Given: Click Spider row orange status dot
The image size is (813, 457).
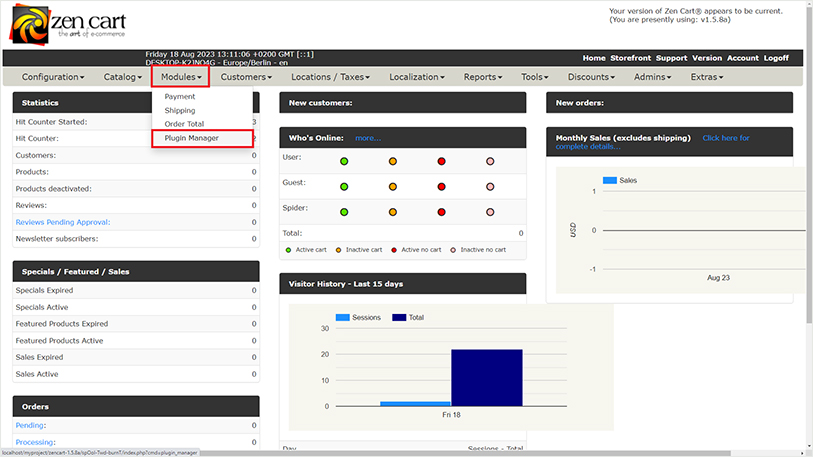Looking at the screenshot, I should pyautogui.click(x=393, y=212).
